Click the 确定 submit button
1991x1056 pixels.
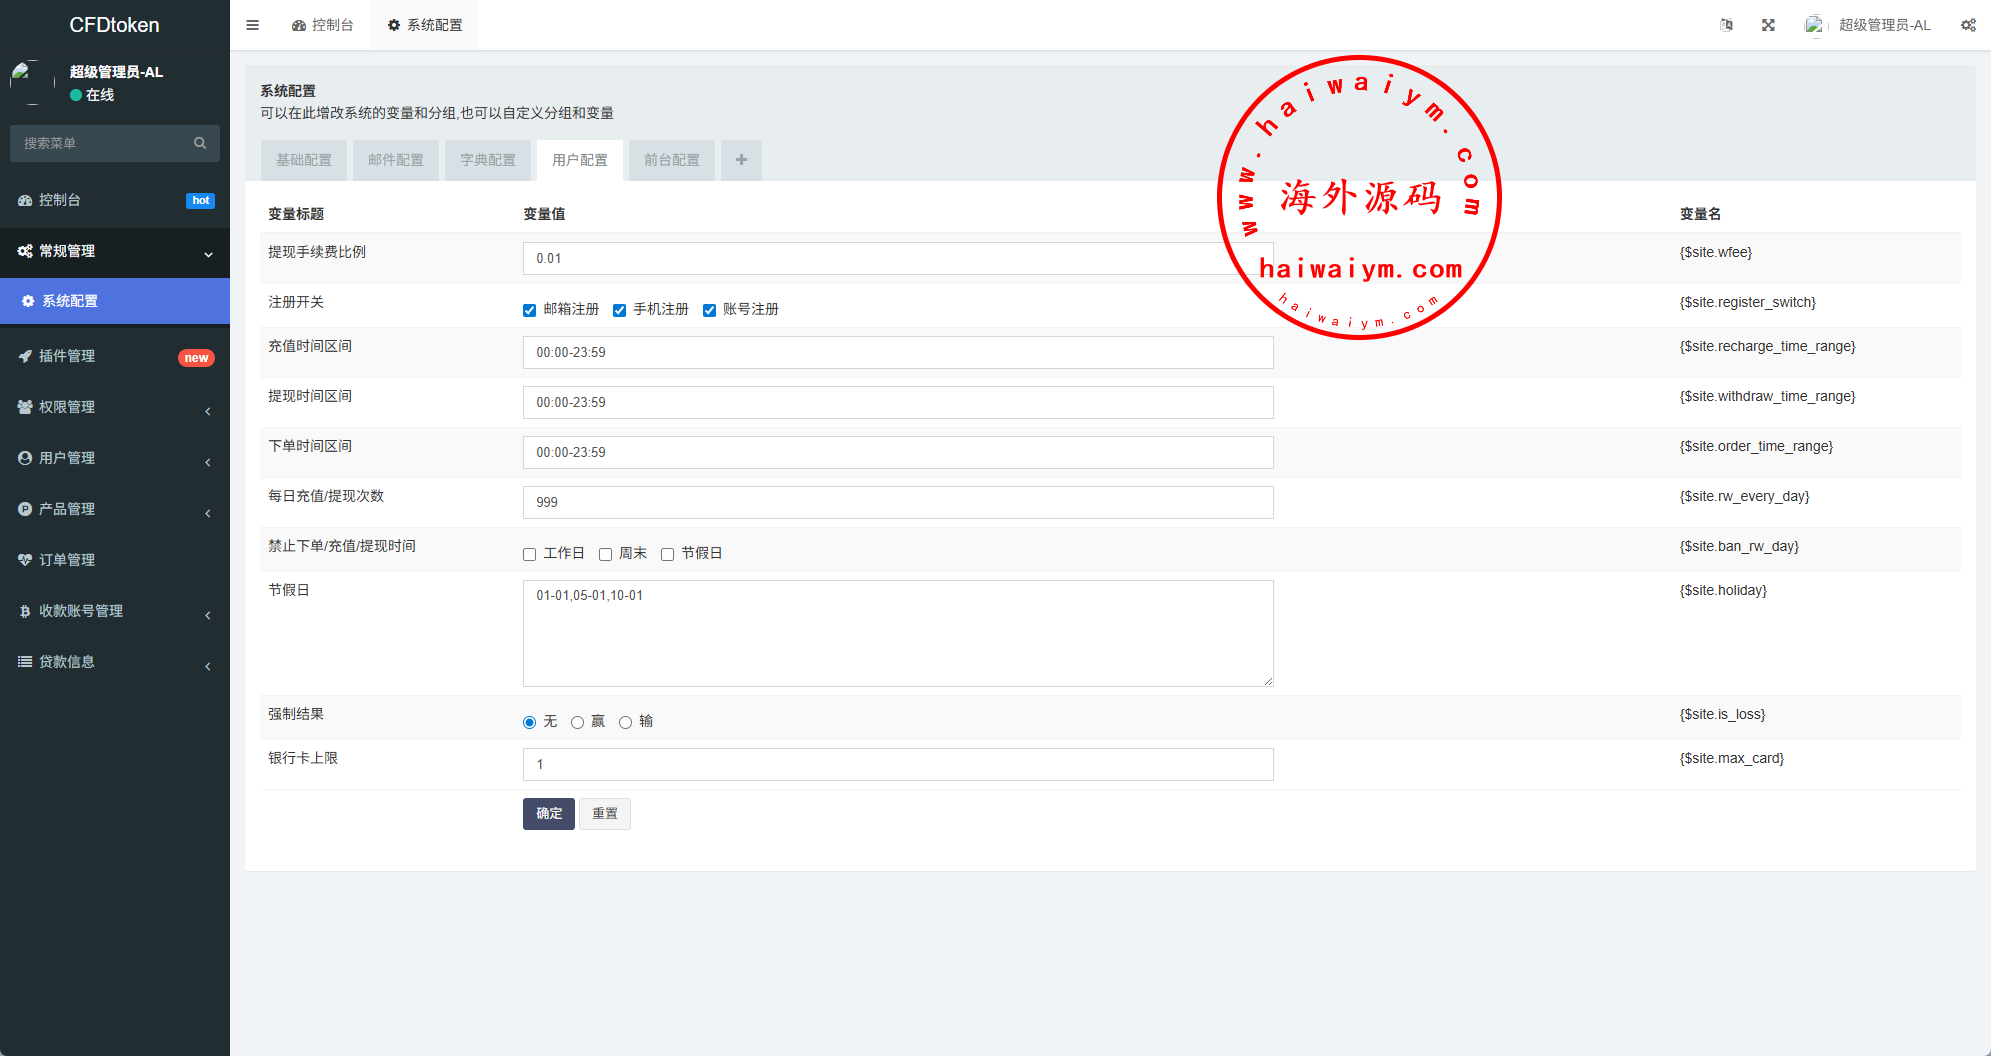click(548, 814)
